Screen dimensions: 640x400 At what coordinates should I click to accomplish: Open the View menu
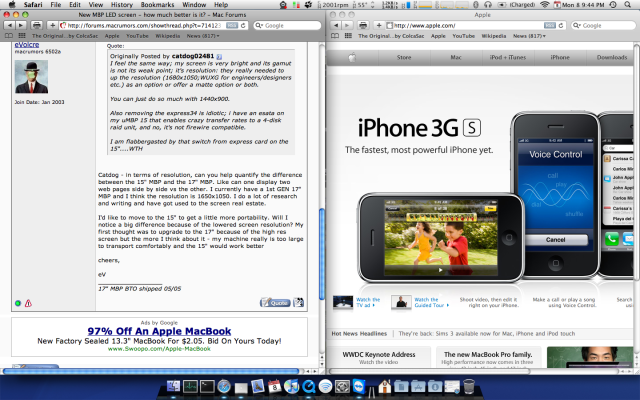point(96,5)
